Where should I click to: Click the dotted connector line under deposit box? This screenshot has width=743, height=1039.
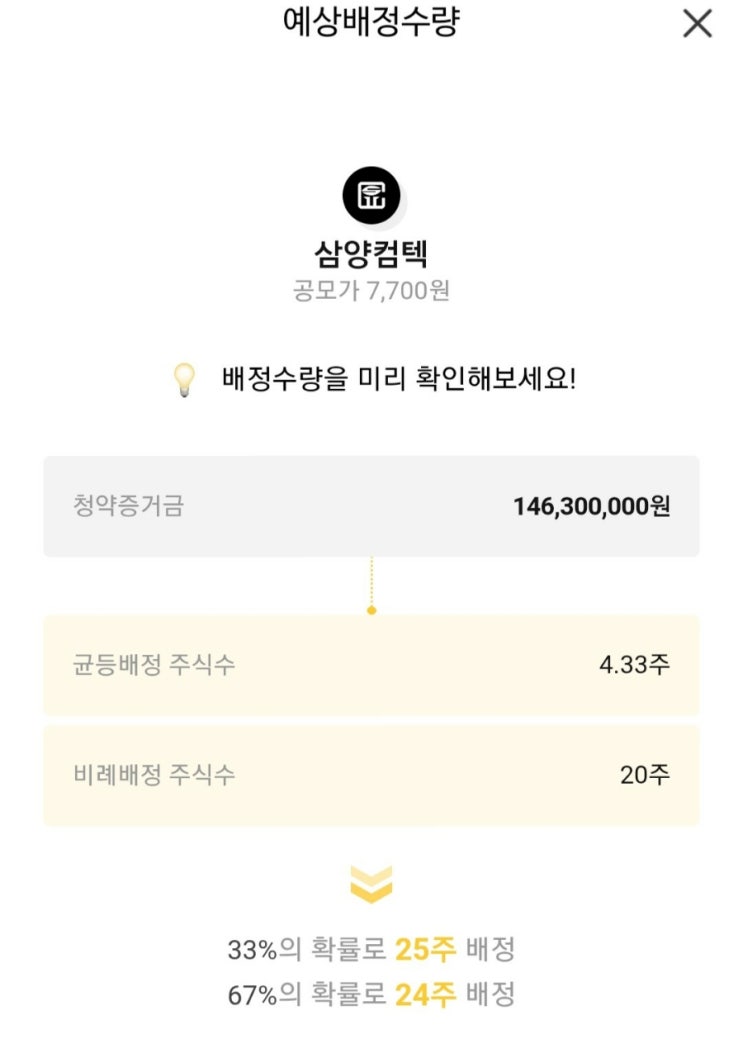371,580
